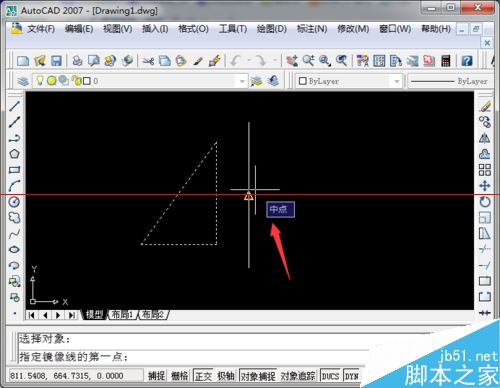Expand the undo history arrow
The image size is (500, 388).
249,61
